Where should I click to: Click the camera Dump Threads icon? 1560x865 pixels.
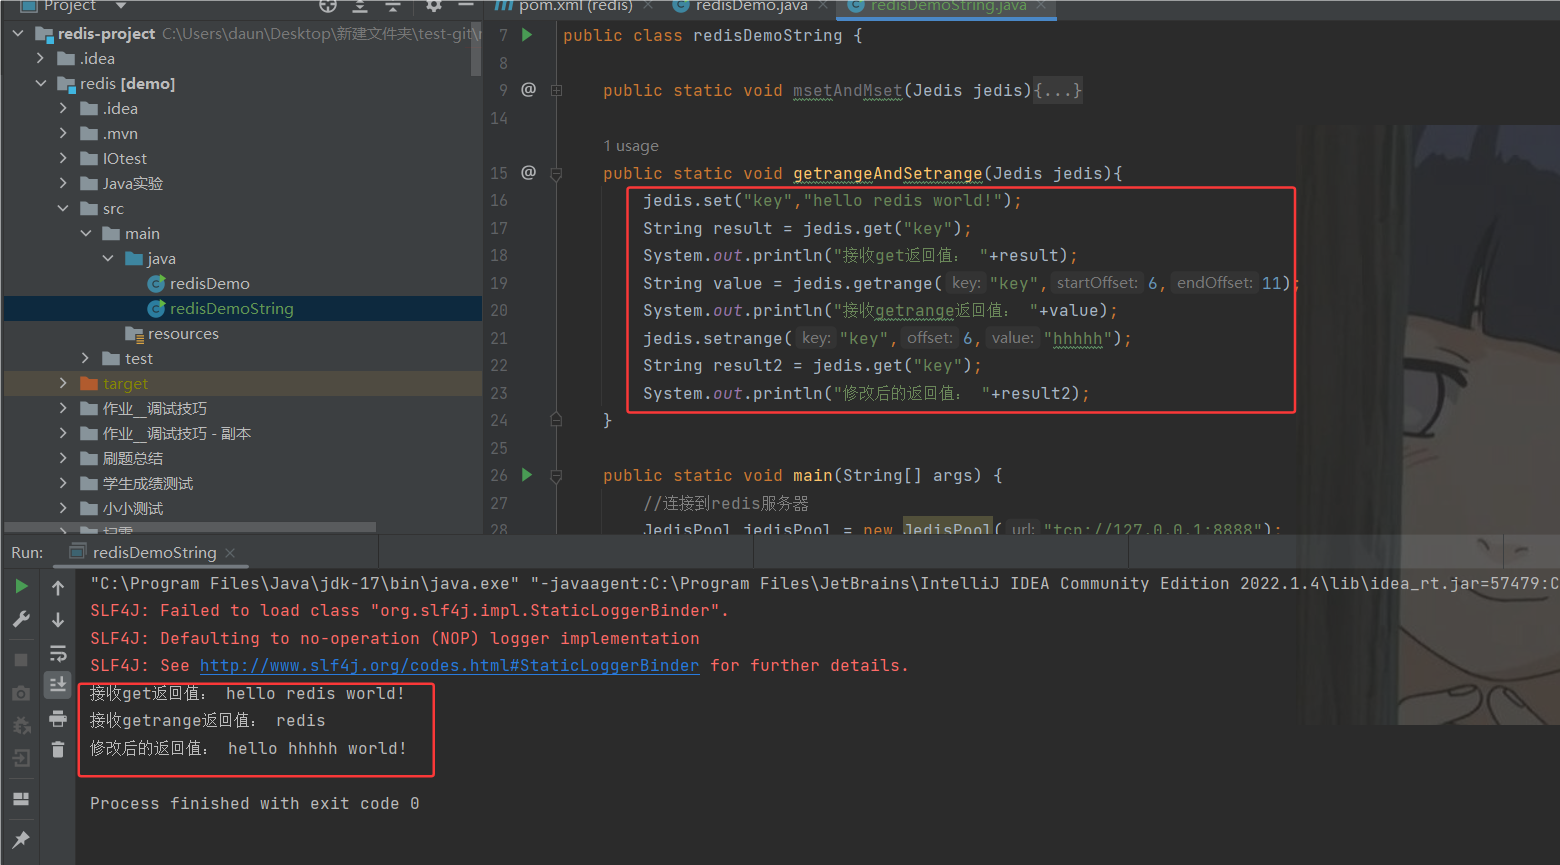(21, 693)
